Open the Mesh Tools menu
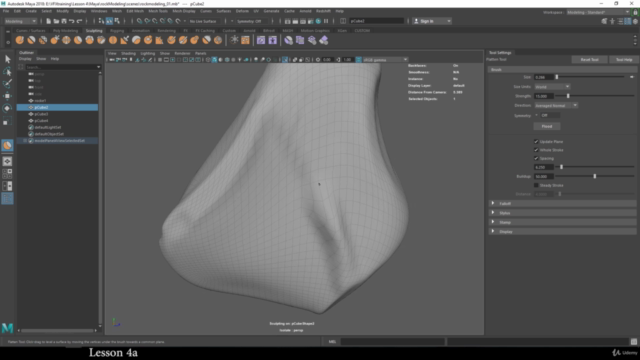Image resolution: width=640 pixels, height=360 pixels. tap(158, 11)
